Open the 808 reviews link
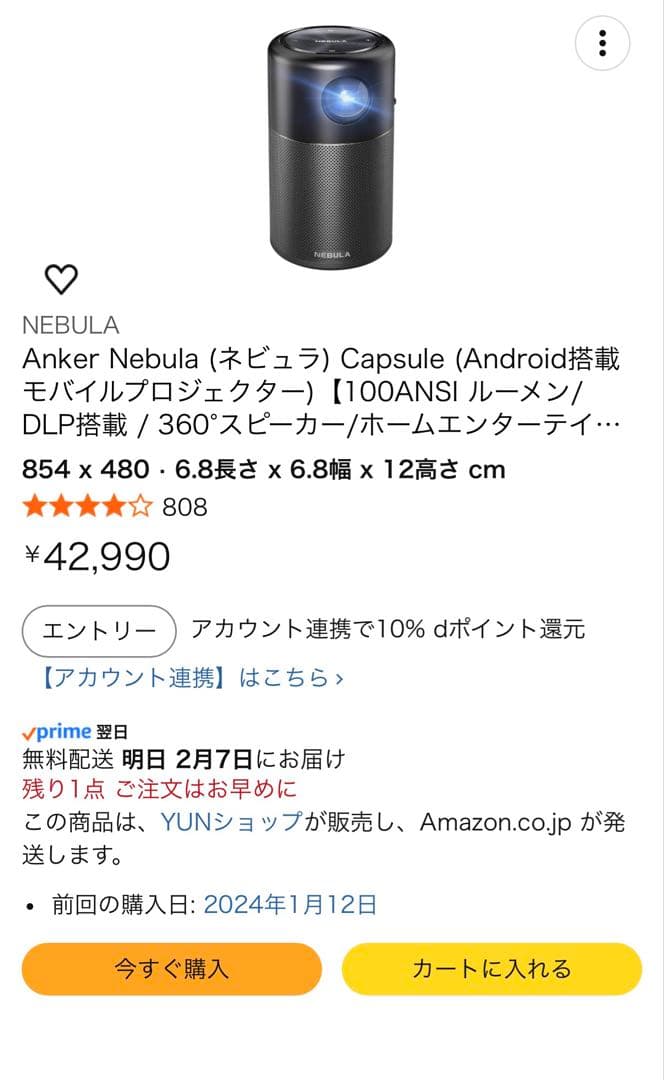The image size is (664, 1080). pos(182,508)
